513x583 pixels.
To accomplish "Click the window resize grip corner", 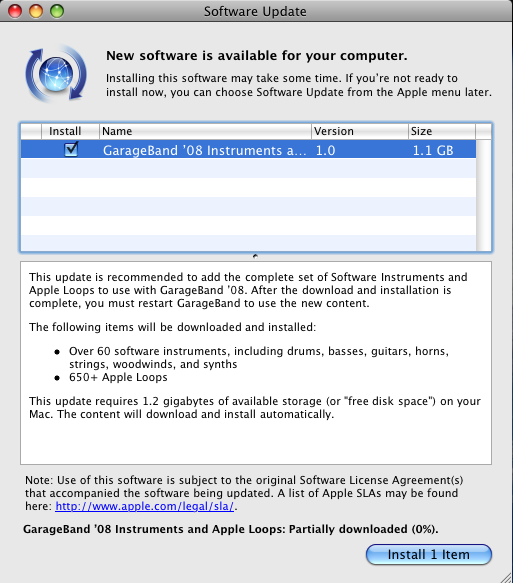I will click(x=506, y=577).
